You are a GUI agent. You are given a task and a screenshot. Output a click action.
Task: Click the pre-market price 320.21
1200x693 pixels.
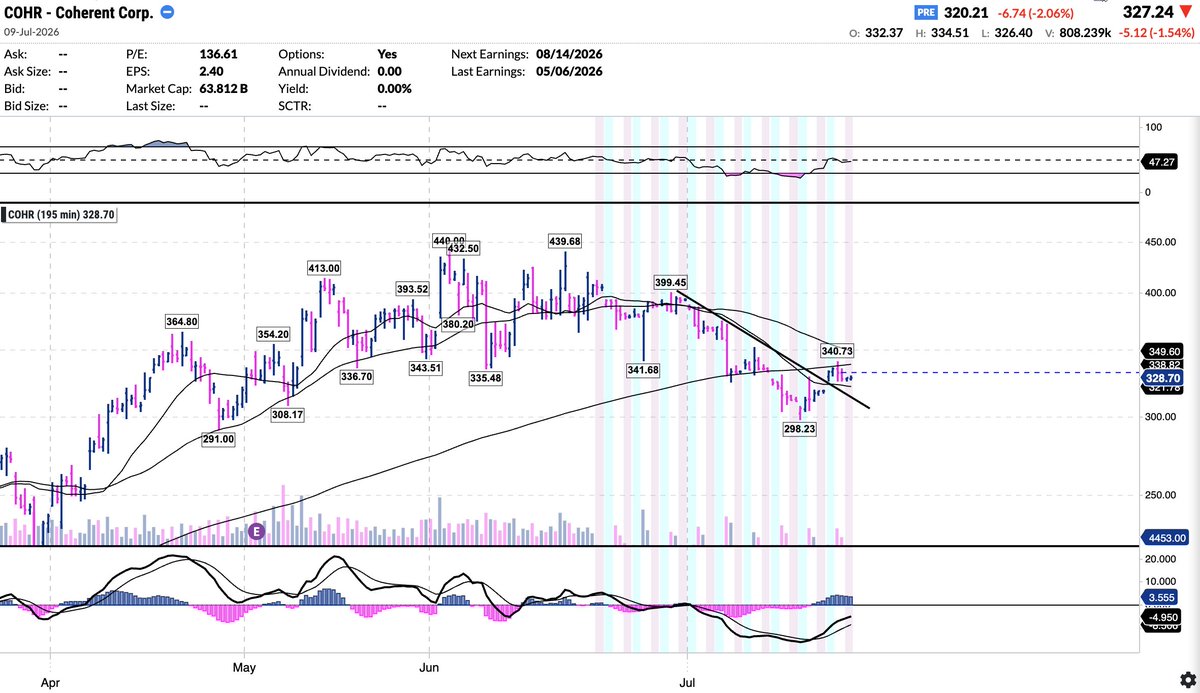coord(968,13)
